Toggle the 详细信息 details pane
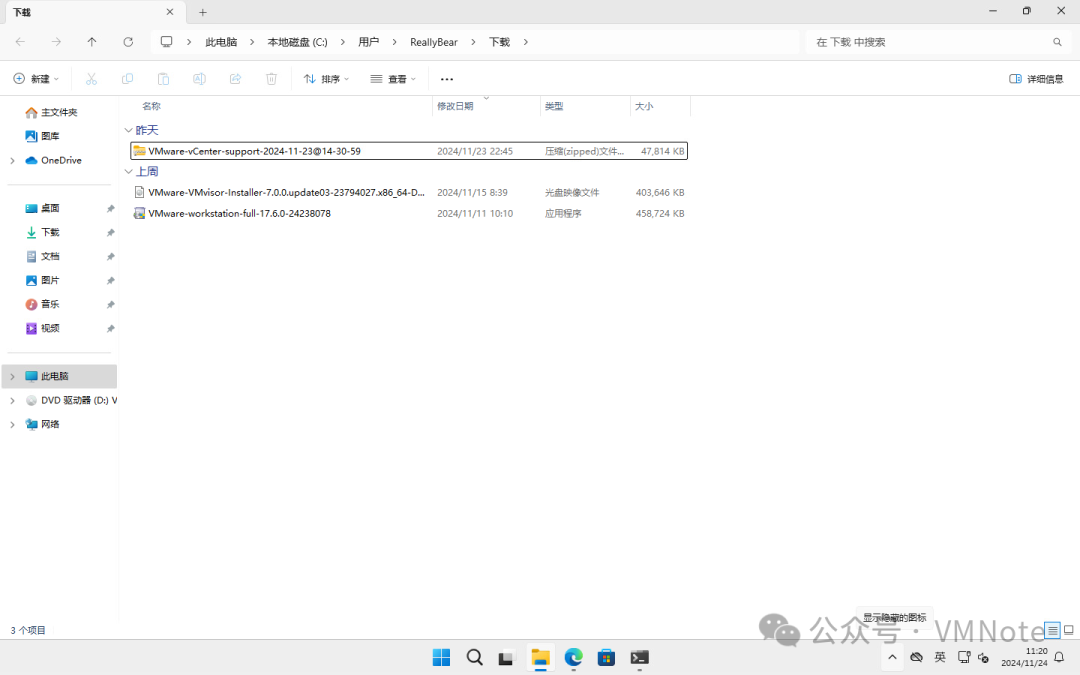Image resolution: width=1080 pixels, height=675 pixels. [x=1036, y=79]
